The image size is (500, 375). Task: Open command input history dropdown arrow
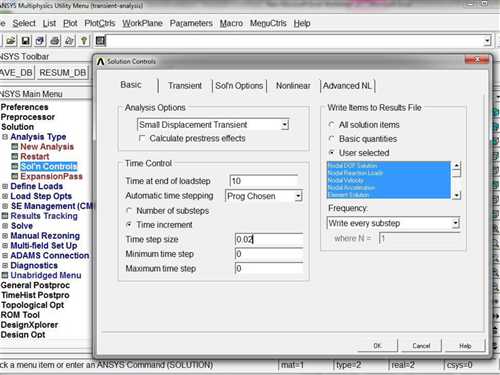(x=487, y=41)
